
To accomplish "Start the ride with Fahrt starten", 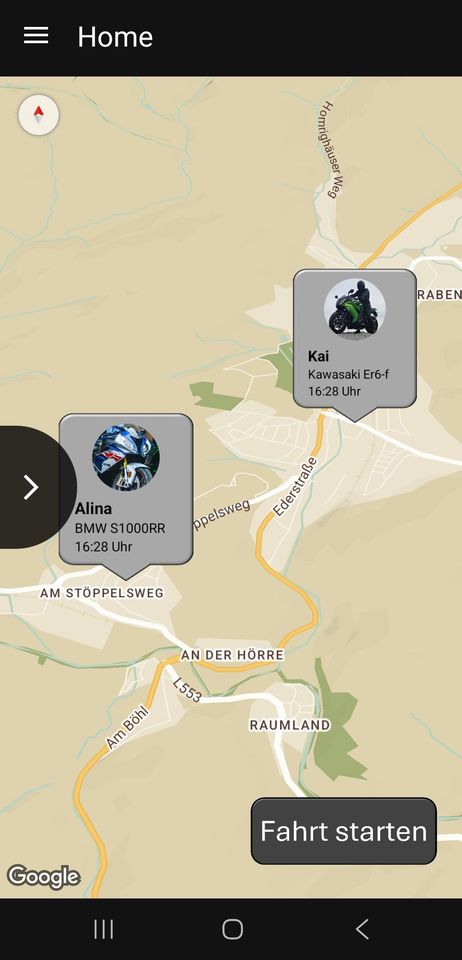I will click(x=344, y=831).
